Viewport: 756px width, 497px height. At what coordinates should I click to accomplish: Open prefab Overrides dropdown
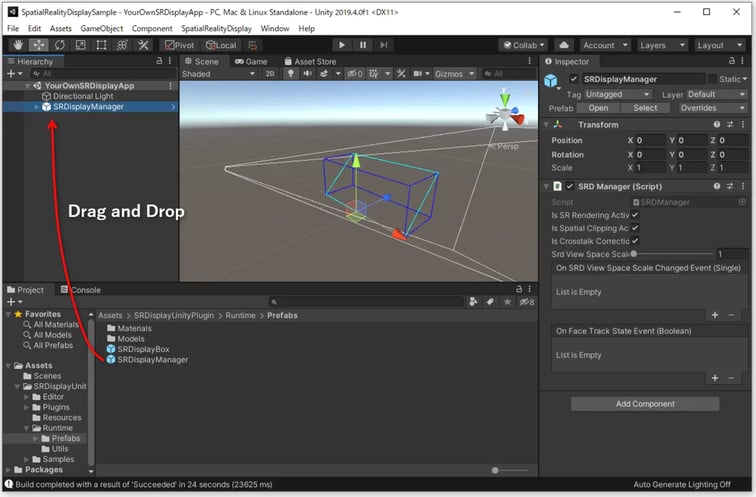[713, 108]
